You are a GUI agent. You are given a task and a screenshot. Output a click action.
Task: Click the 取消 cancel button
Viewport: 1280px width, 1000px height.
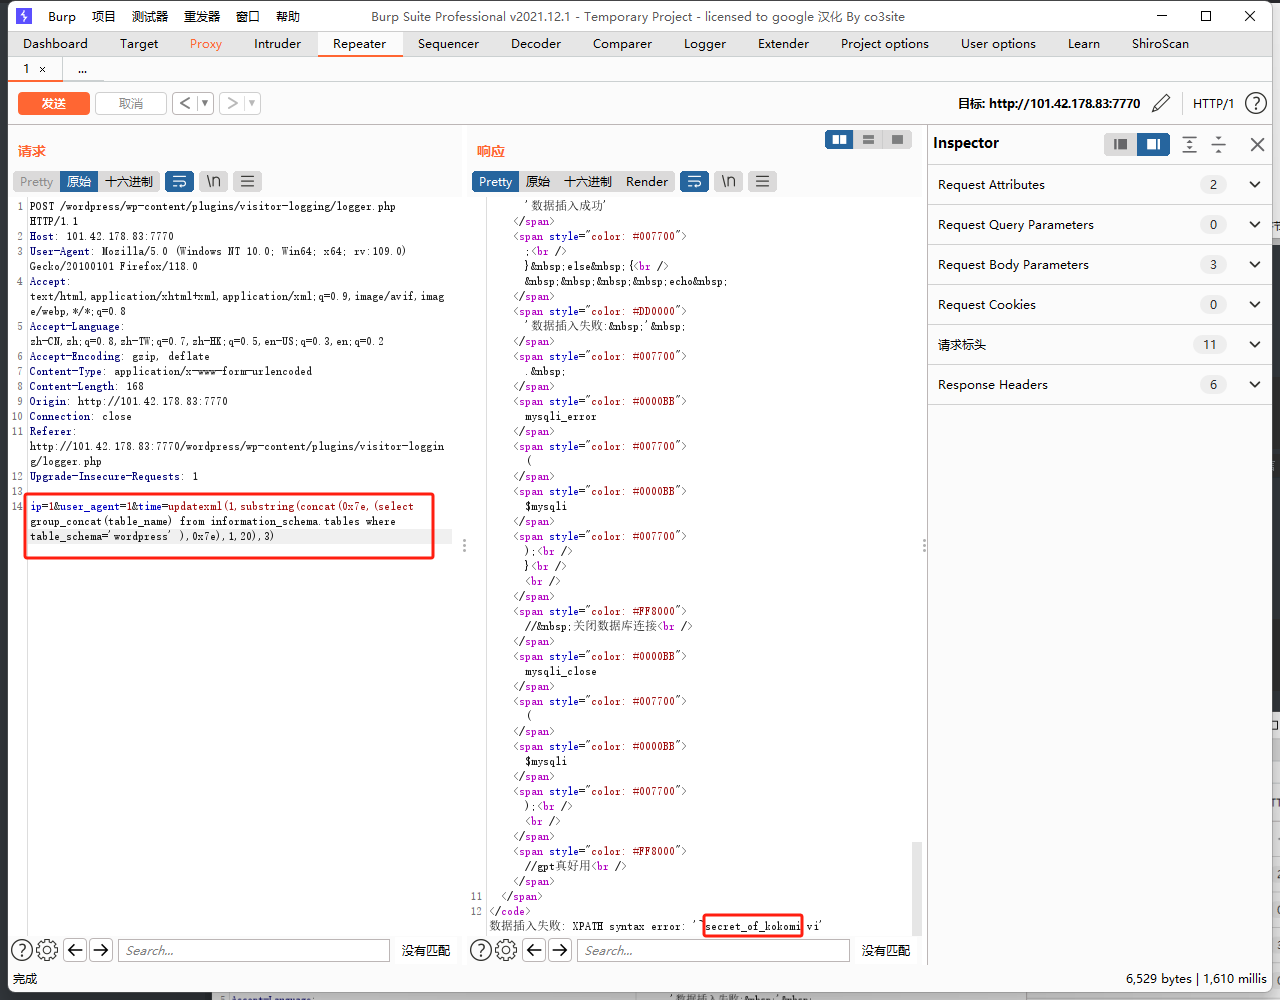point(131,103)
